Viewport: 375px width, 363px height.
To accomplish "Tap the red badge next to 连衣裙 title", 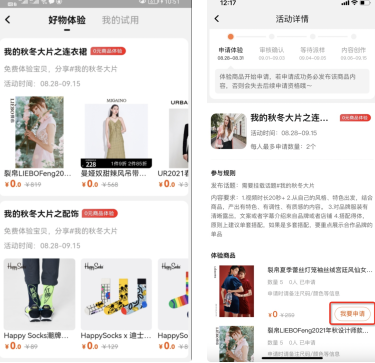I will (108, 51).
